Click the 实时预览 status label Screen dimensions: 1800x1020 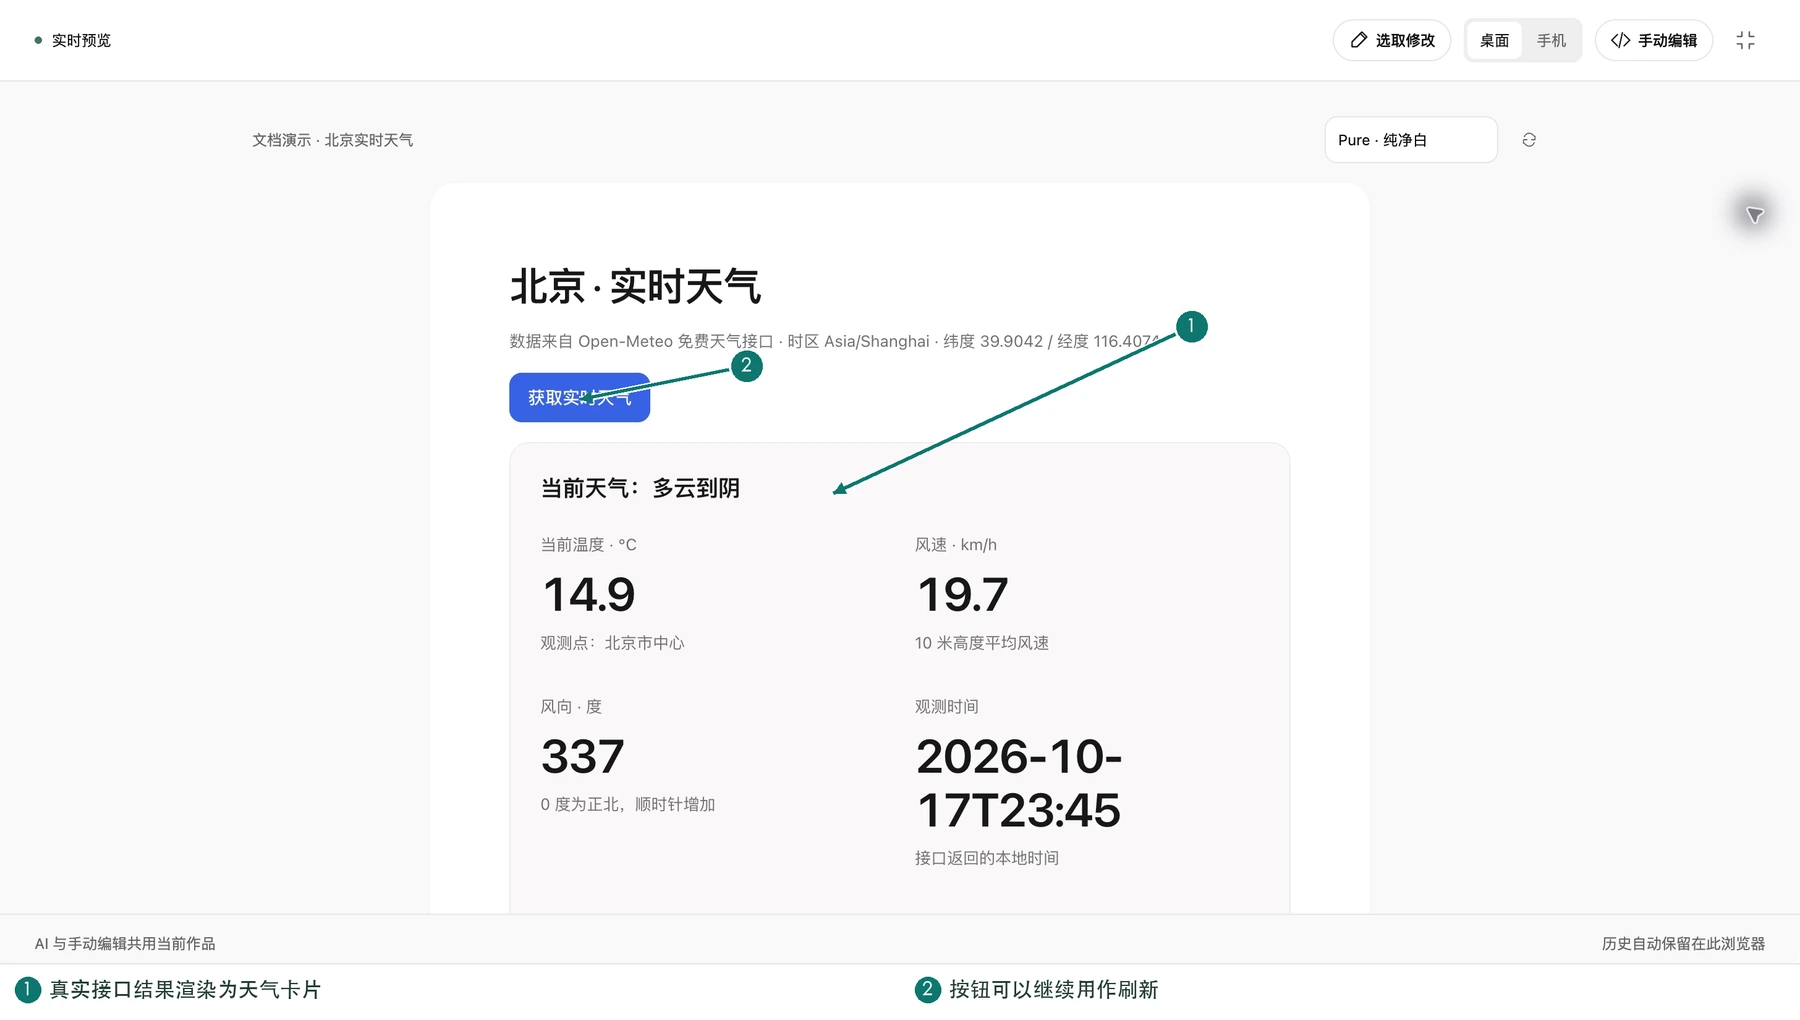81,40
